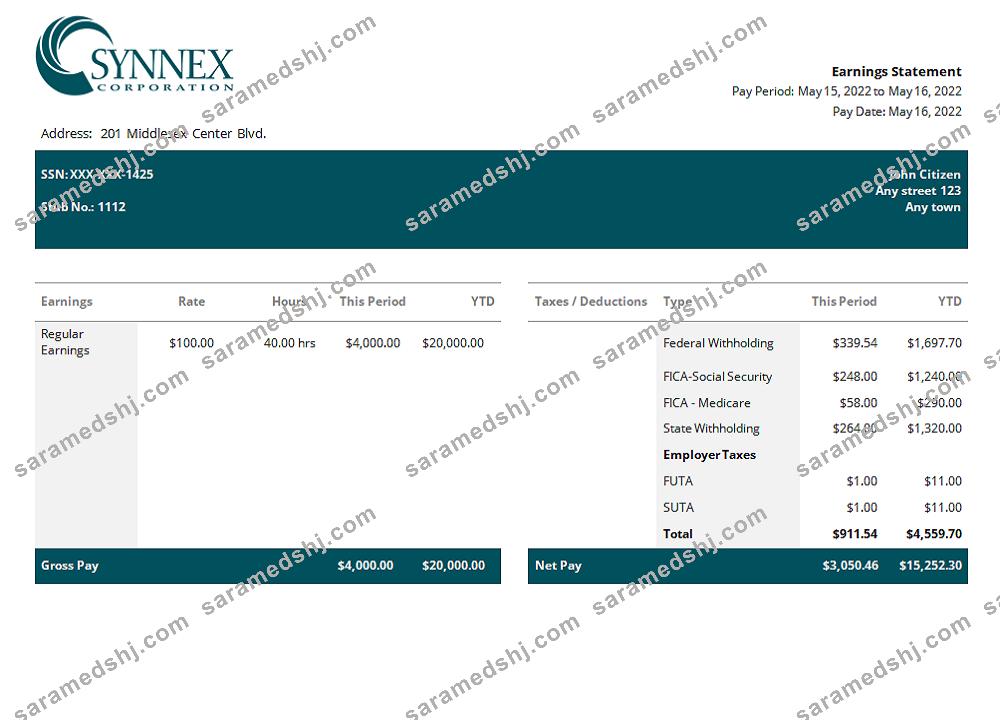Viewport: 1000px width, 720px height.
Task: Click FICA-Social Security YTD '$1,240.00'
Action: click(x=934, y=376)
